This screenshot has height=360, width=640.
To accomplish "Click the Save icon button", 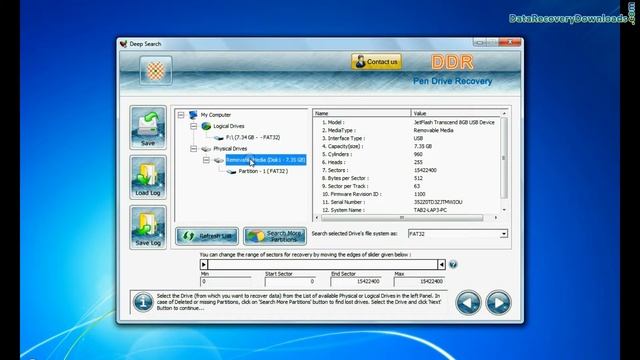I will click(148, 127).
